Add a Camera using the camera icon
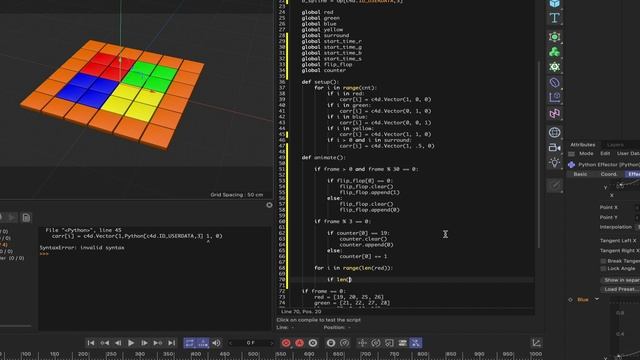This screenshot has height=360, width=640. click(x=554, y=147)
